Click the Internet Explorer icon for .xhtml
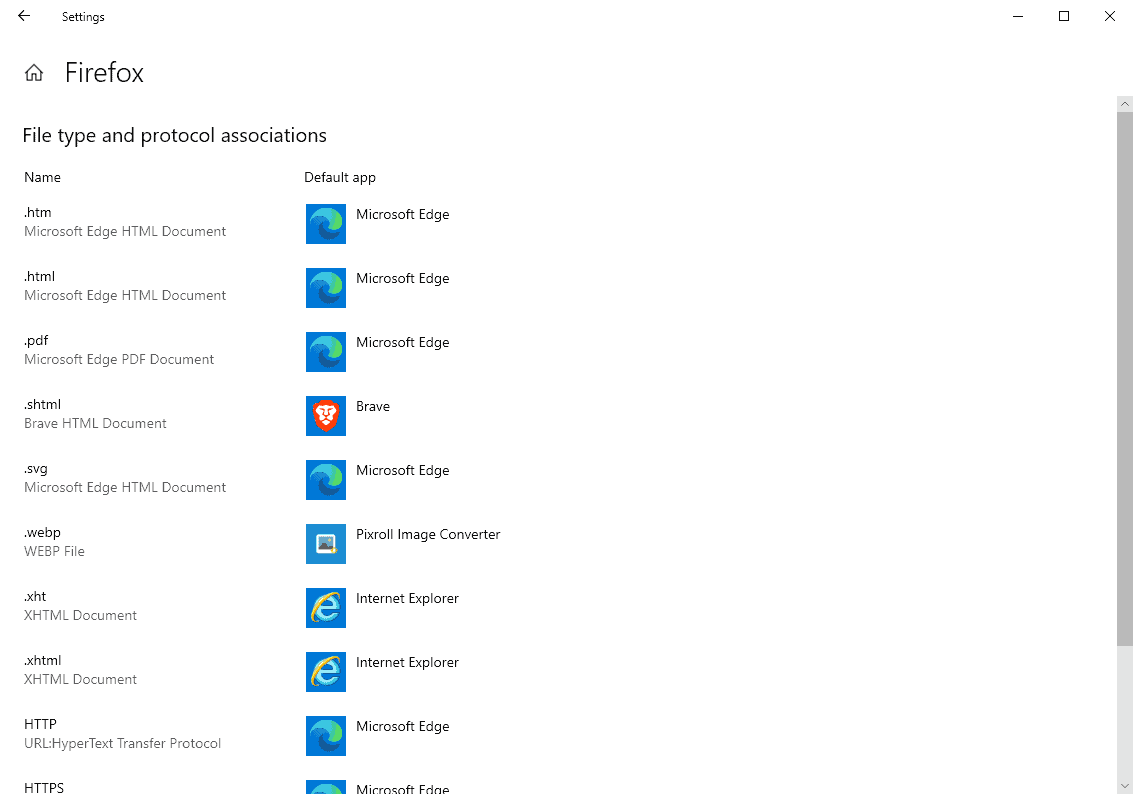This screenshot has width=1133, height=794. click(x=326, y=672)
